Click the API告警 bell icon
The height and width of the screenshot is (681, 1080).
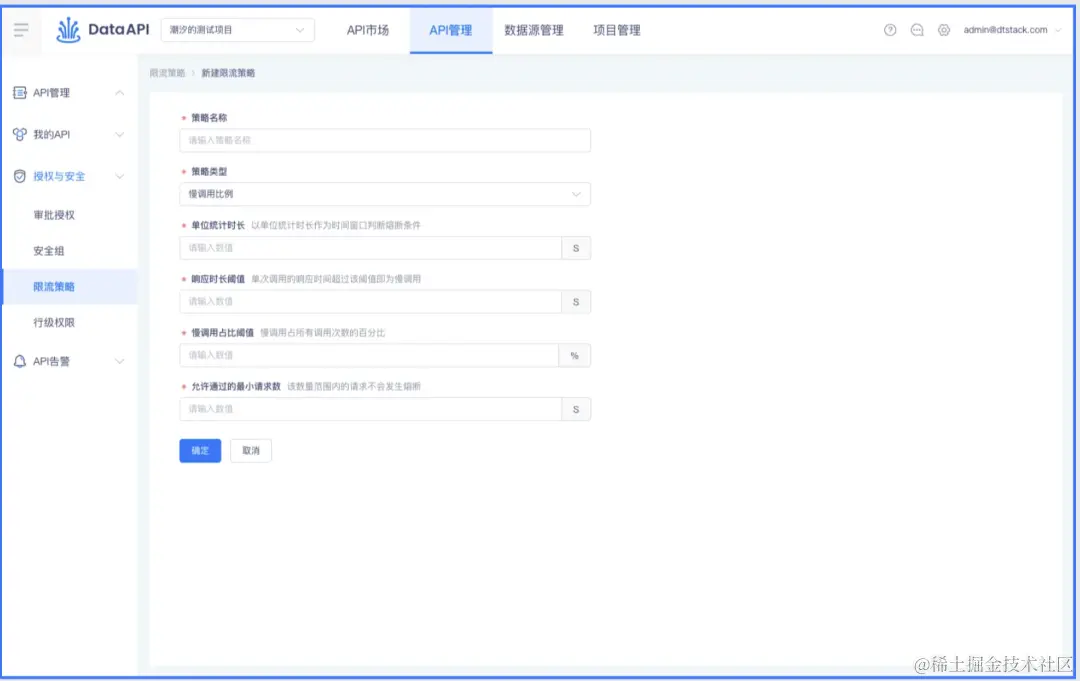(22, 361)
